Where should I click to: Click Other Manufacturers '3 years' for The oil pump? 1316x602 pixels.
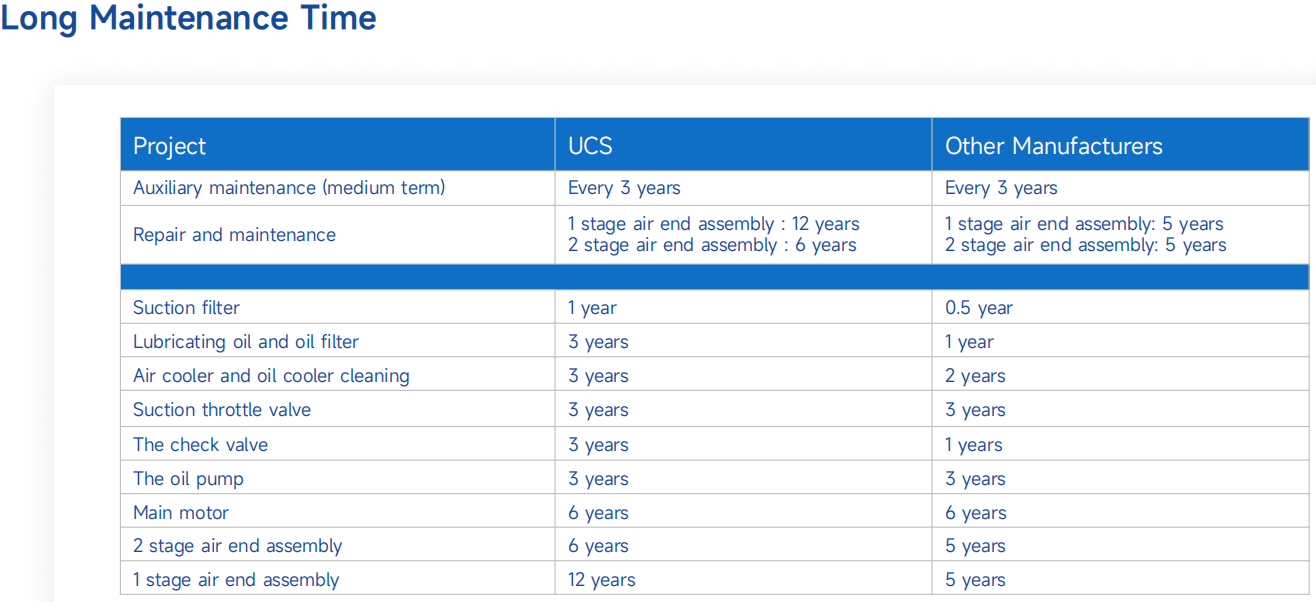975,479
